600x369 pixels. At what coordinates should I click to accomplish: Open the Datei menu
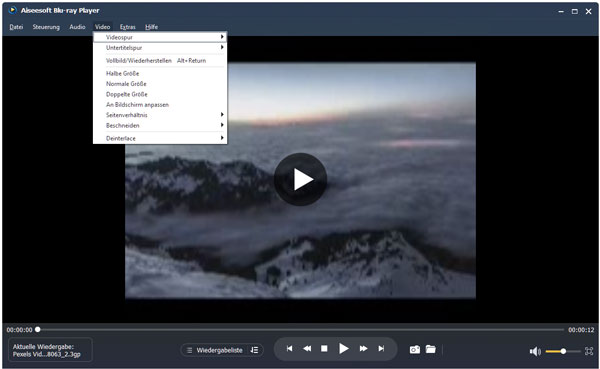(16, 27)
